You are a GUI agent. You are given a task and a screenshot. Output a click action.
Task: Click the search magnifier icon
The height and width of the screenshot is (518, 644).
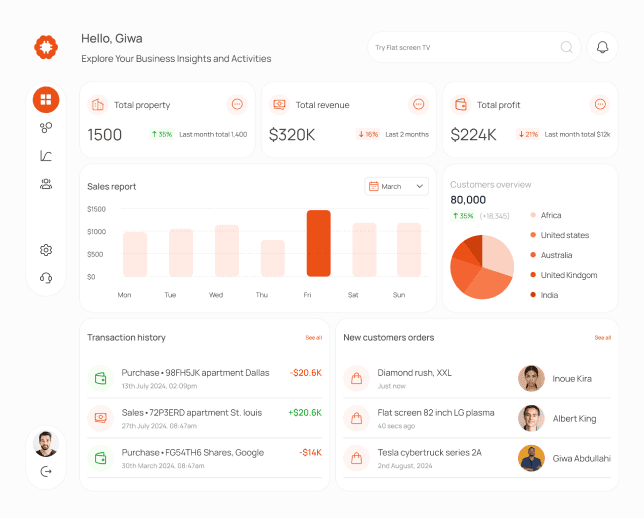[566, 47]
